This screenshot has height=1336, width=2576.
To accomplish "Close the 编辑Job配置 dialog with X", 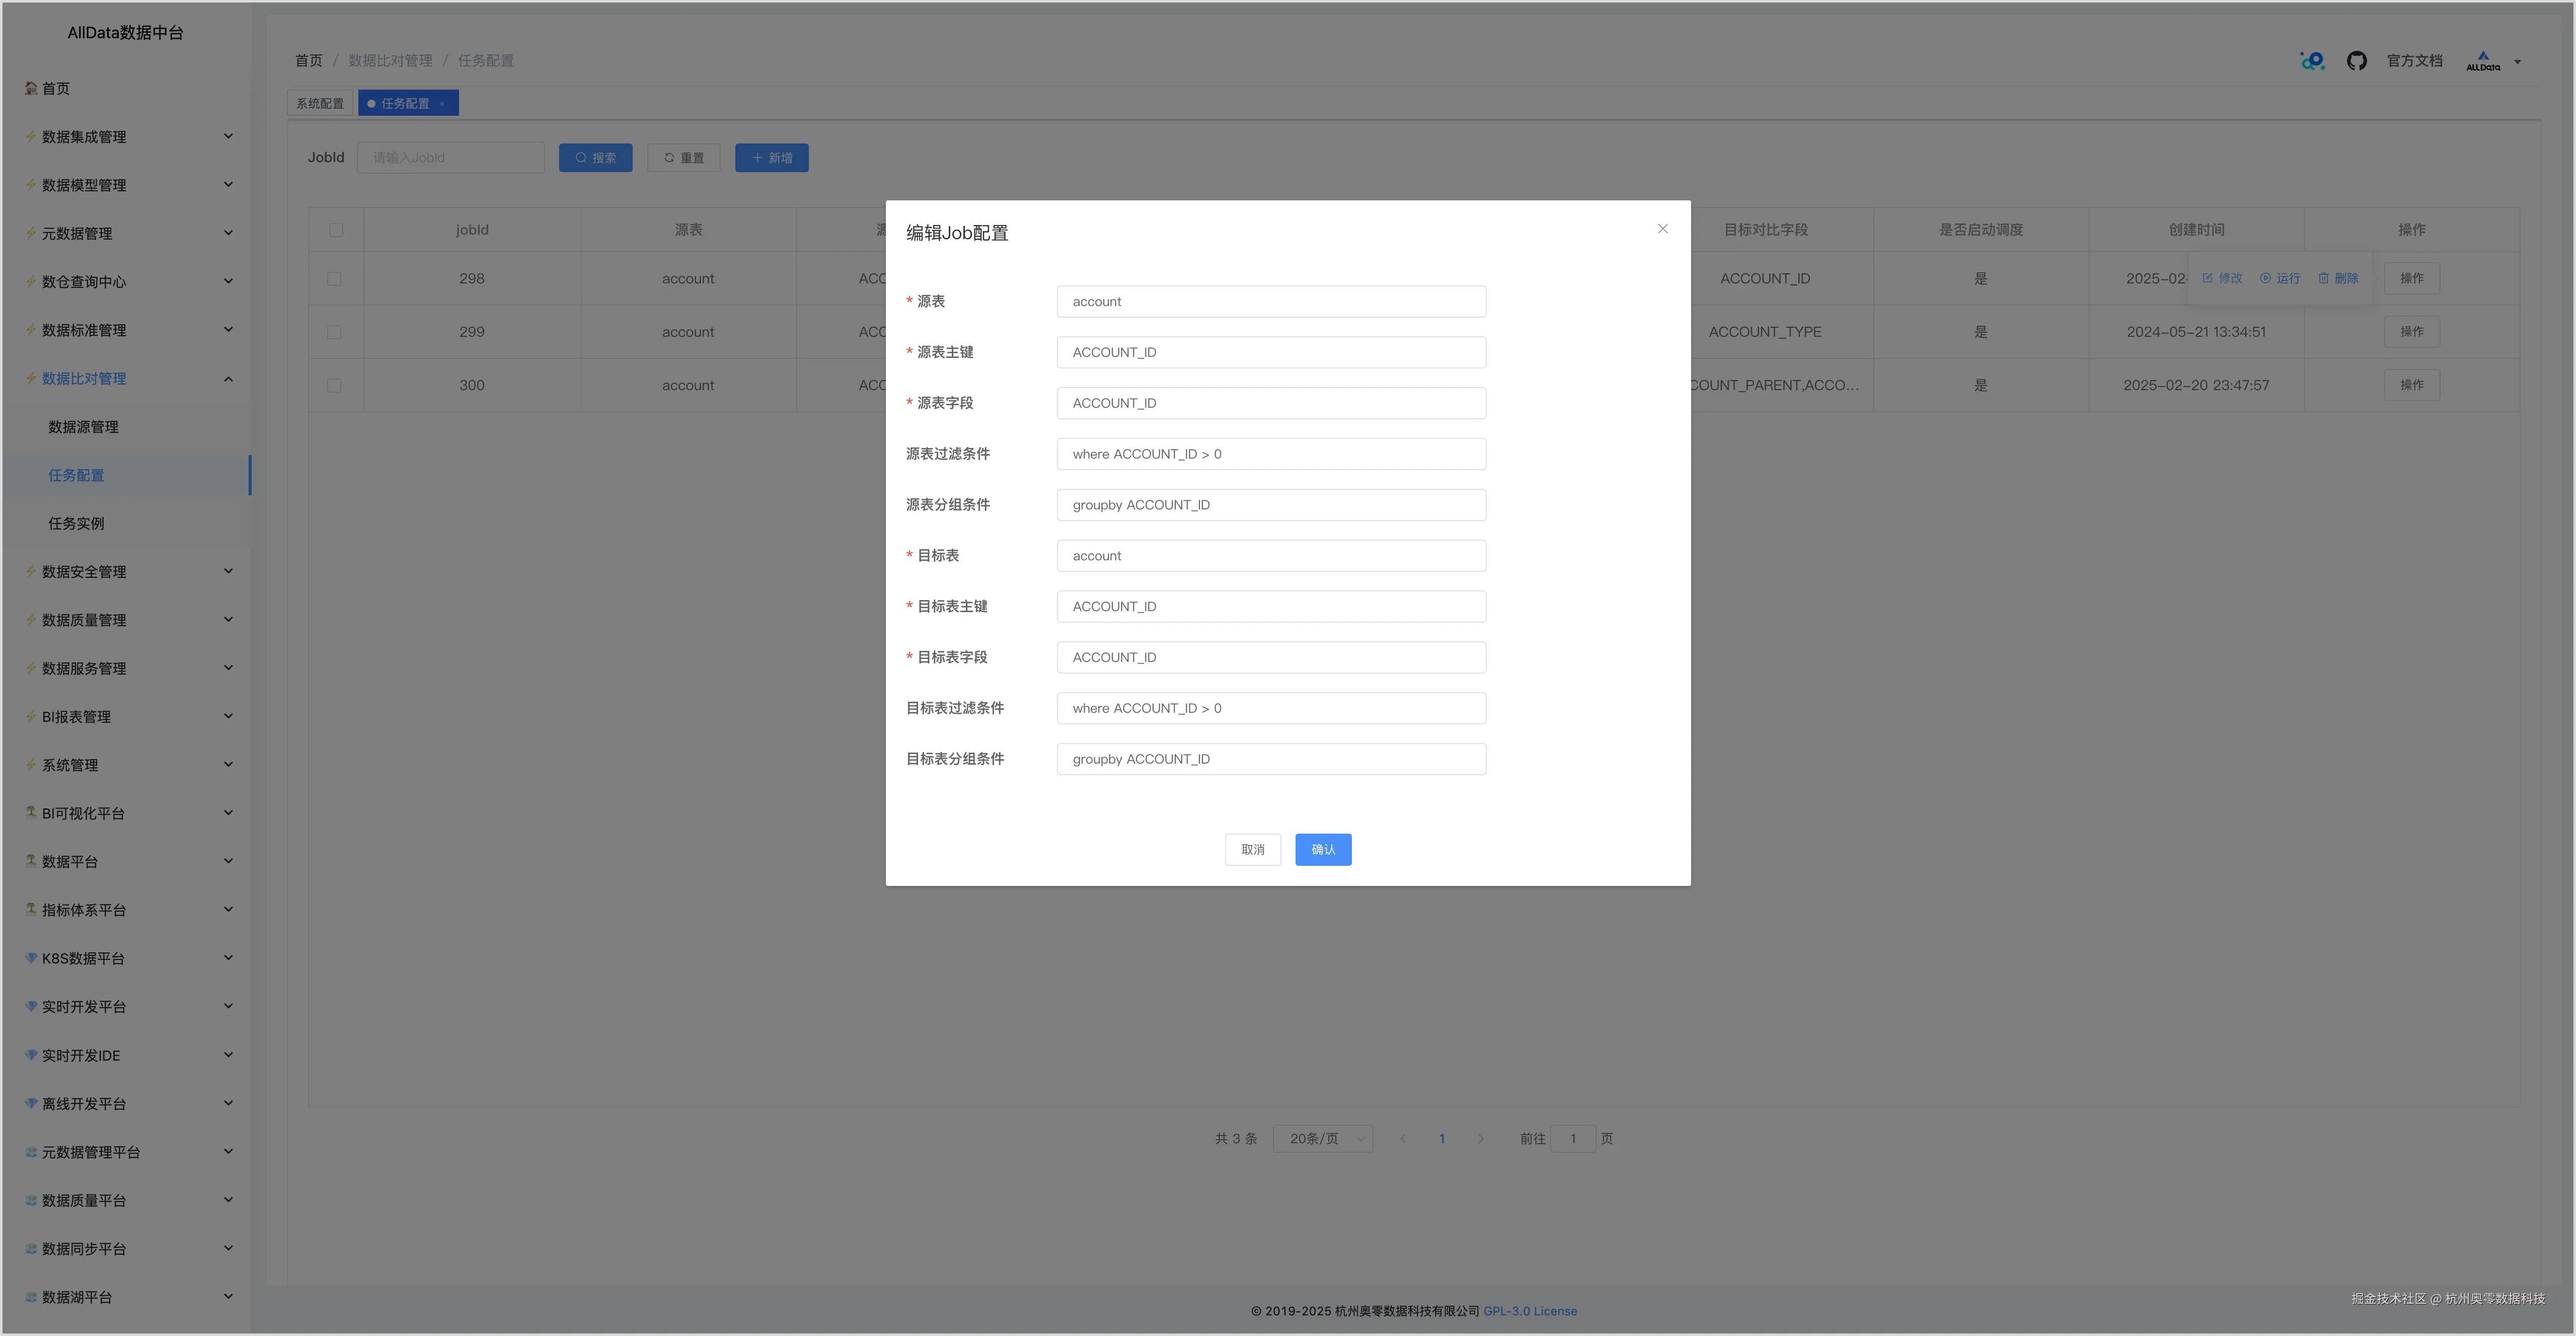I will [1662, 229].
